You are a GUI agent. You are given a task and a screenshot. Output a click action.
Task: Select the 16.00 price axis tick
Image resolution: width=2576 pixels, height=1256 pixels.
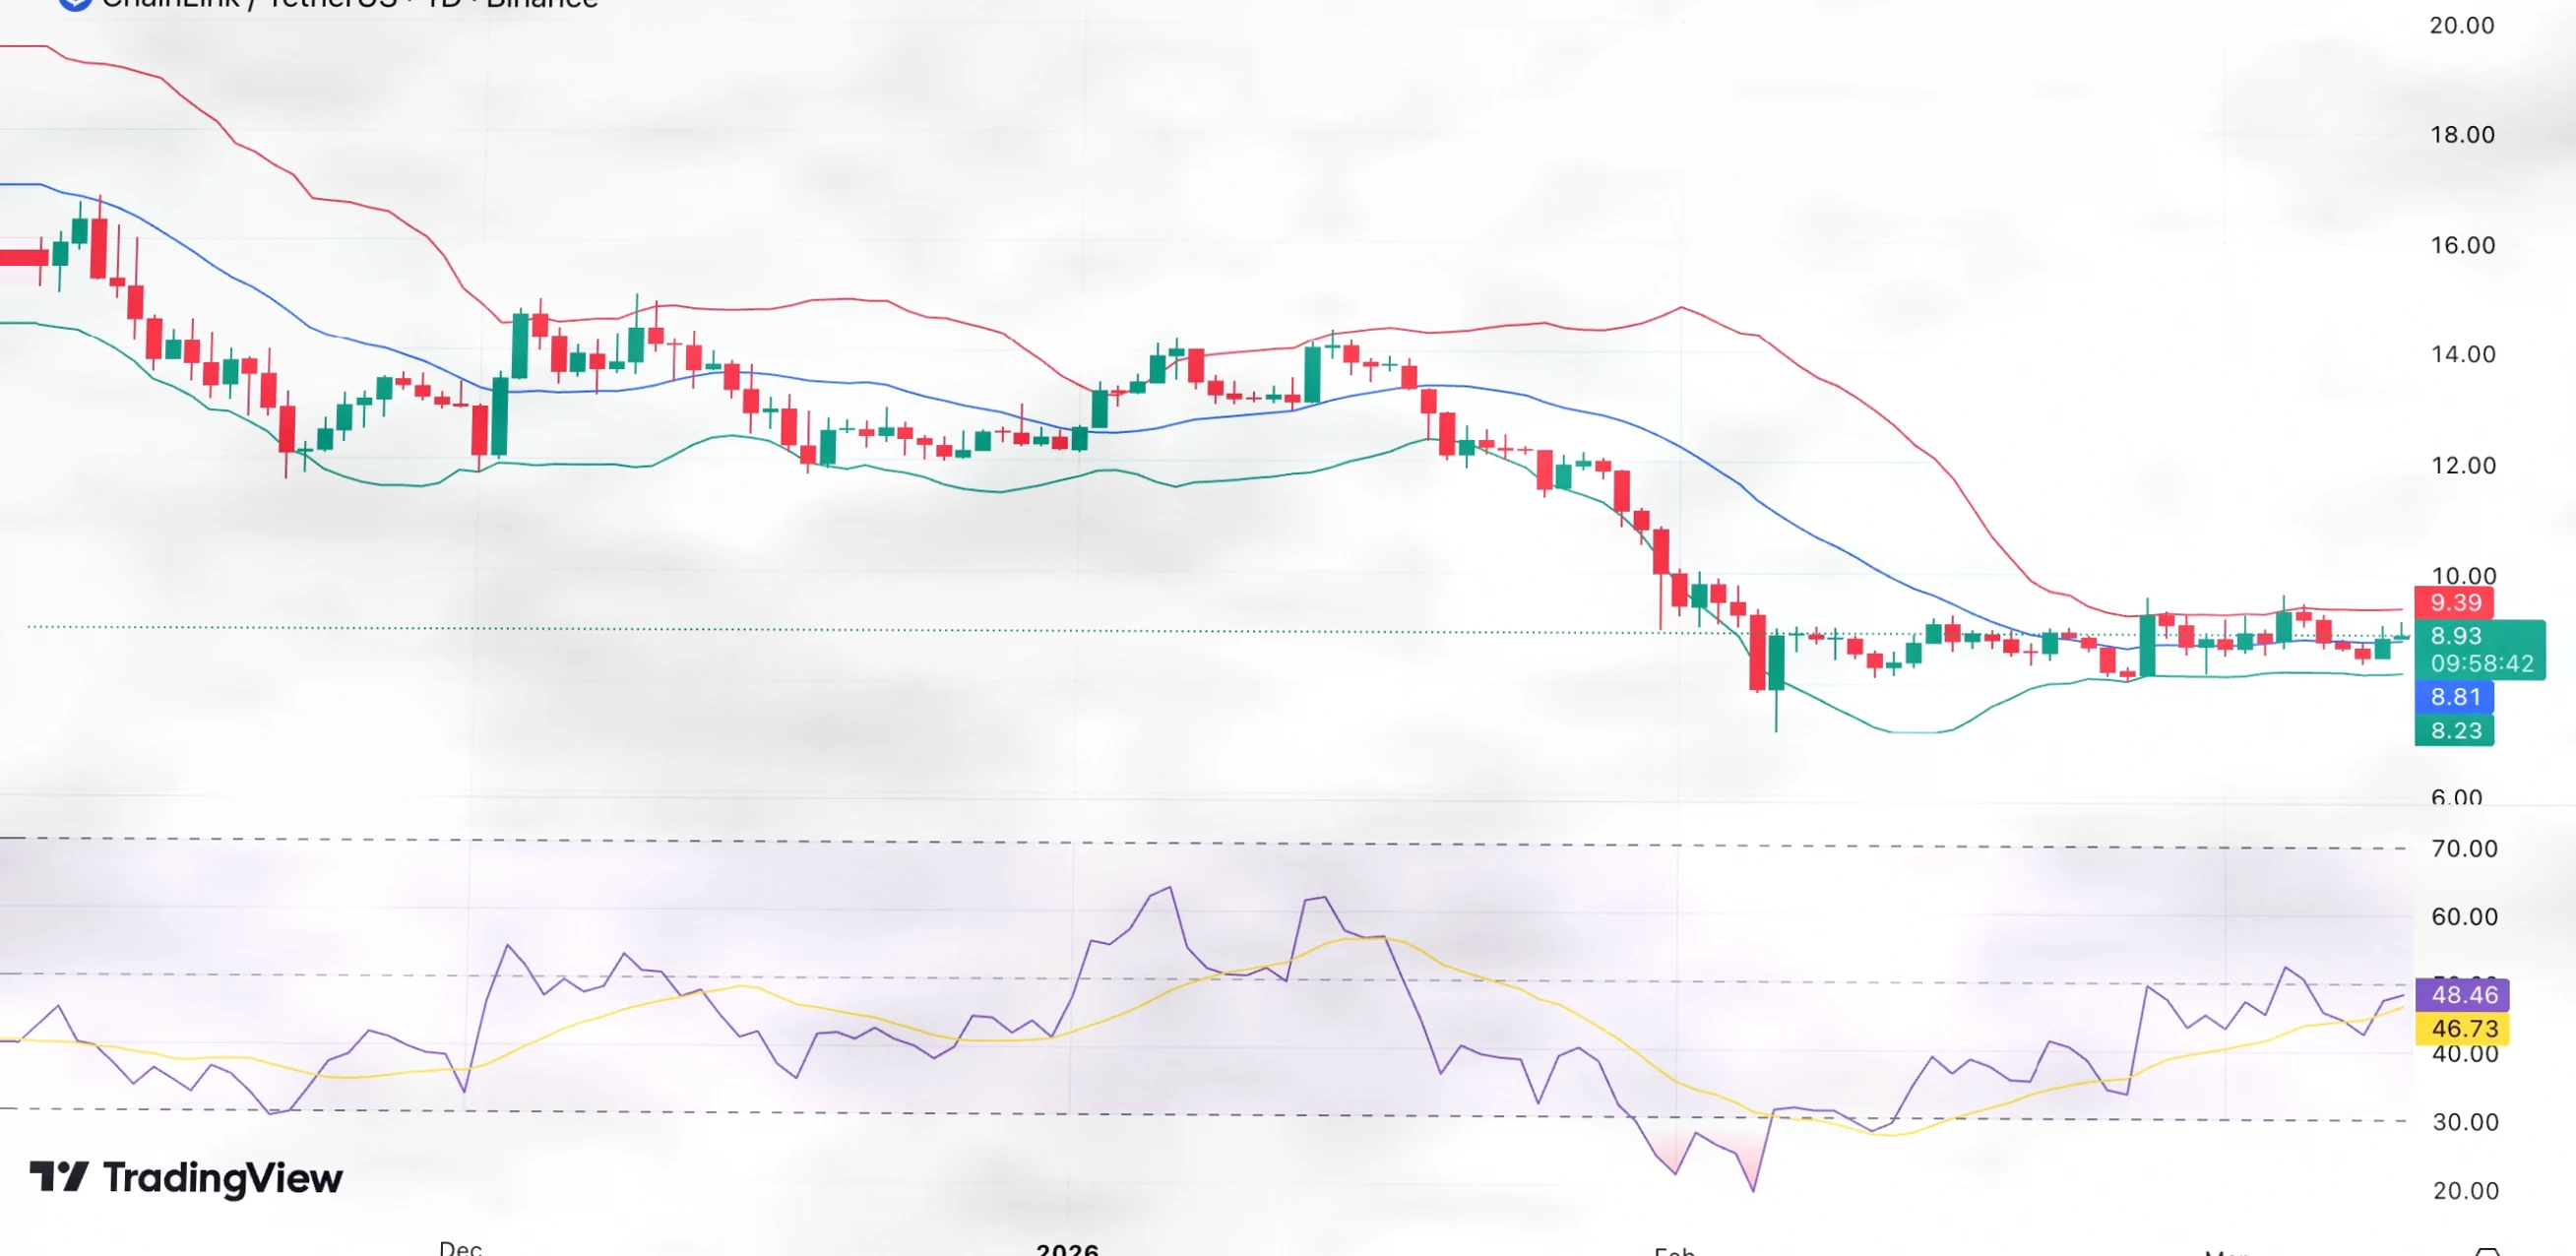[x=2462, y=245]
